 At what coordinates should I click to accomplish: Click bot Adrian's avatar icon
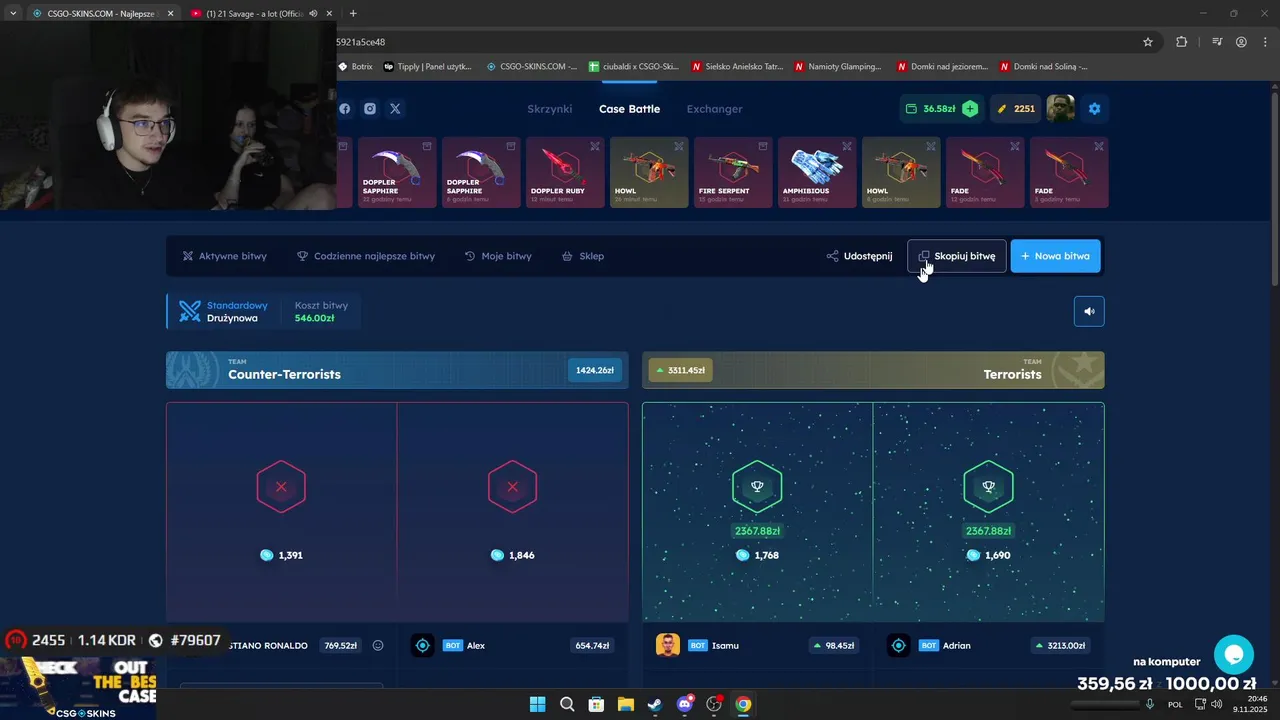pos(899,646)
